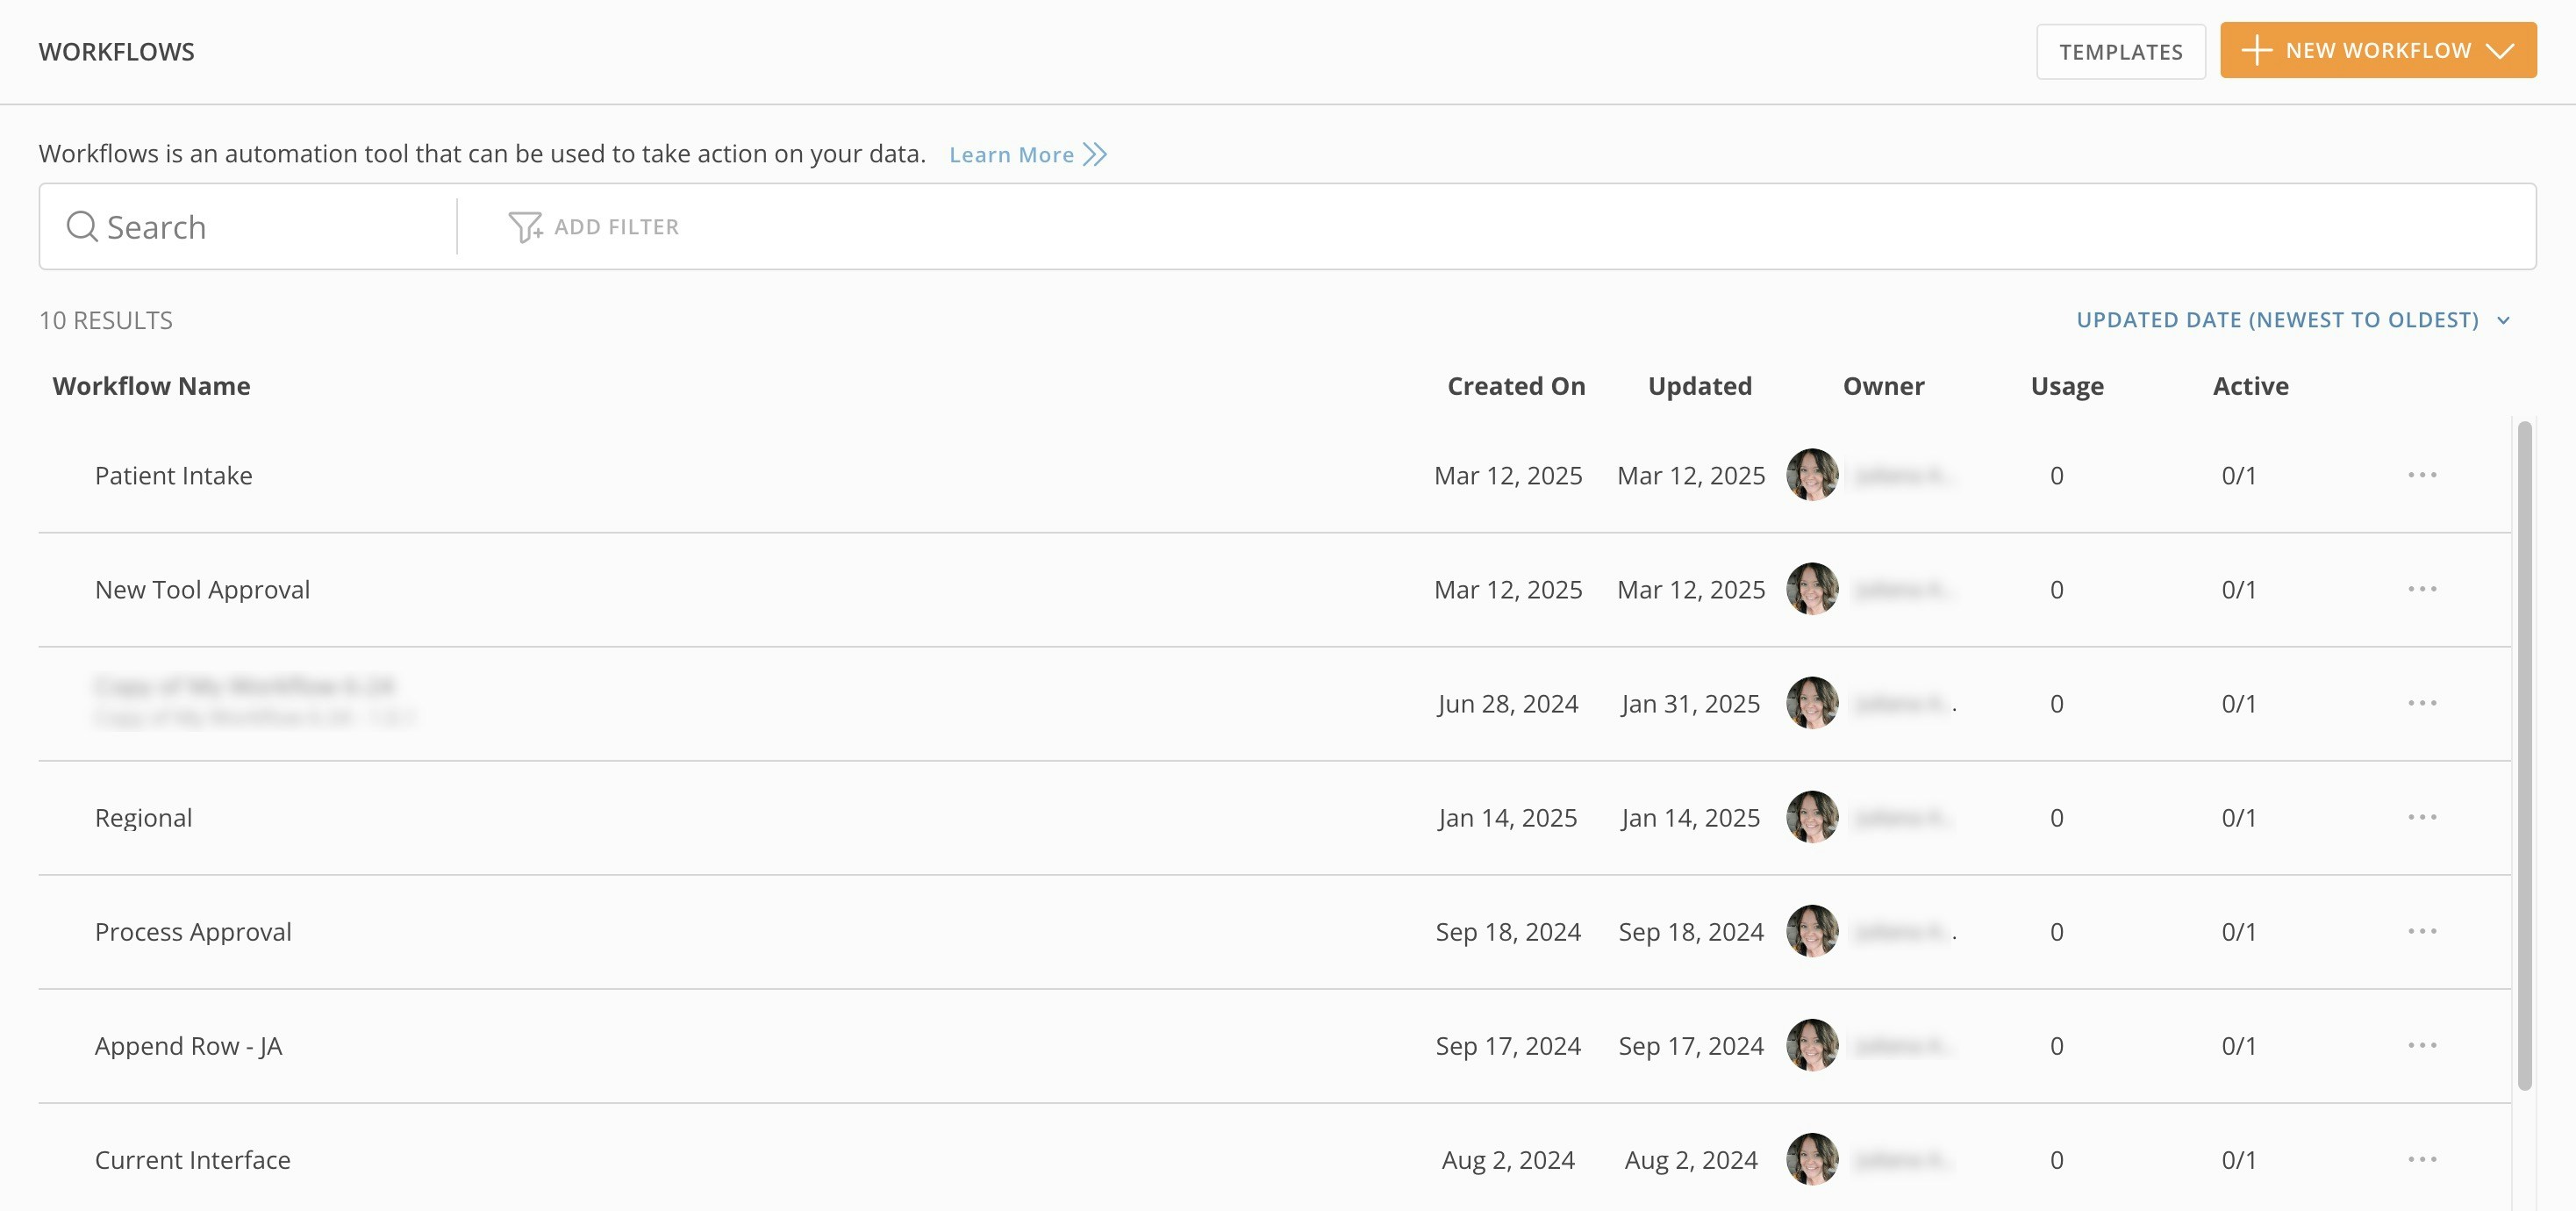Click the Add Filter funnel icon

point(524,227)
